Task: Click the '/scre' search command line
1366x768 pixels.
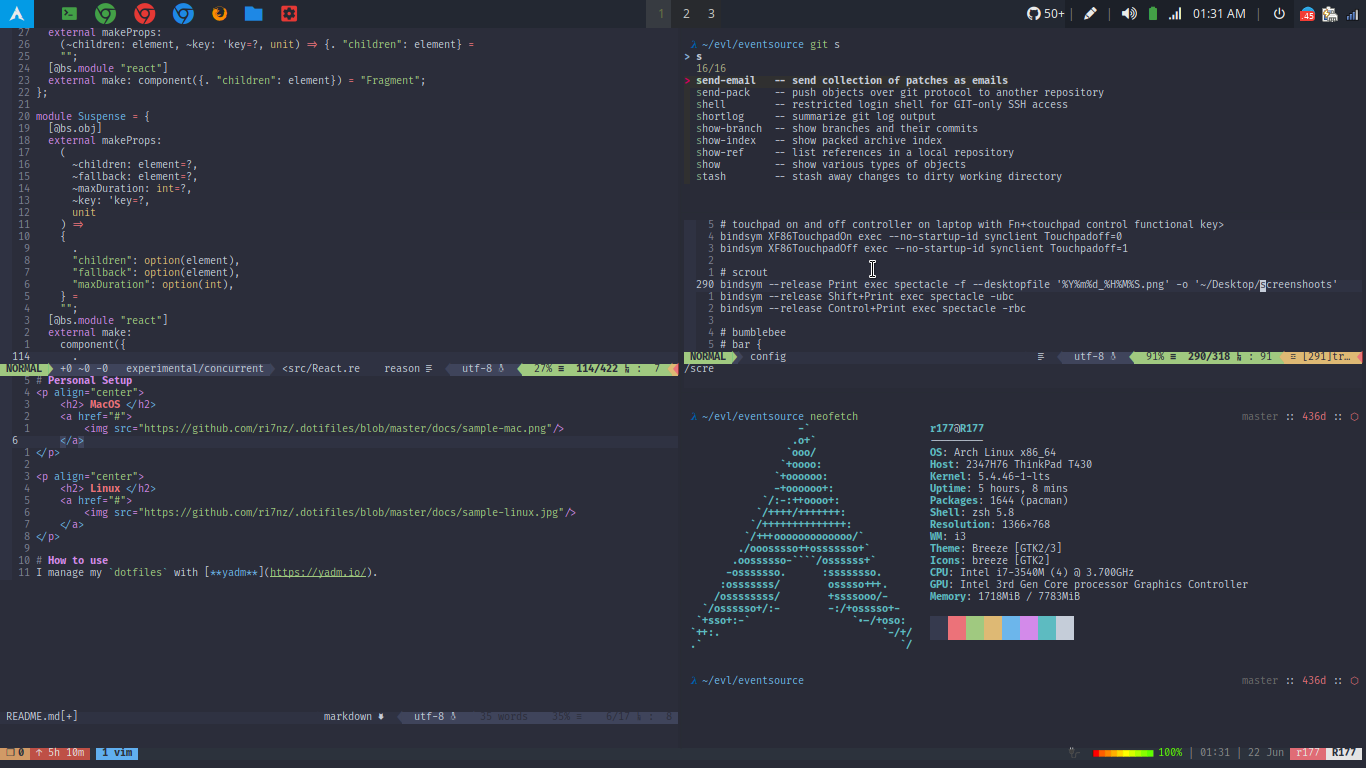Action: tap(699, 368)
